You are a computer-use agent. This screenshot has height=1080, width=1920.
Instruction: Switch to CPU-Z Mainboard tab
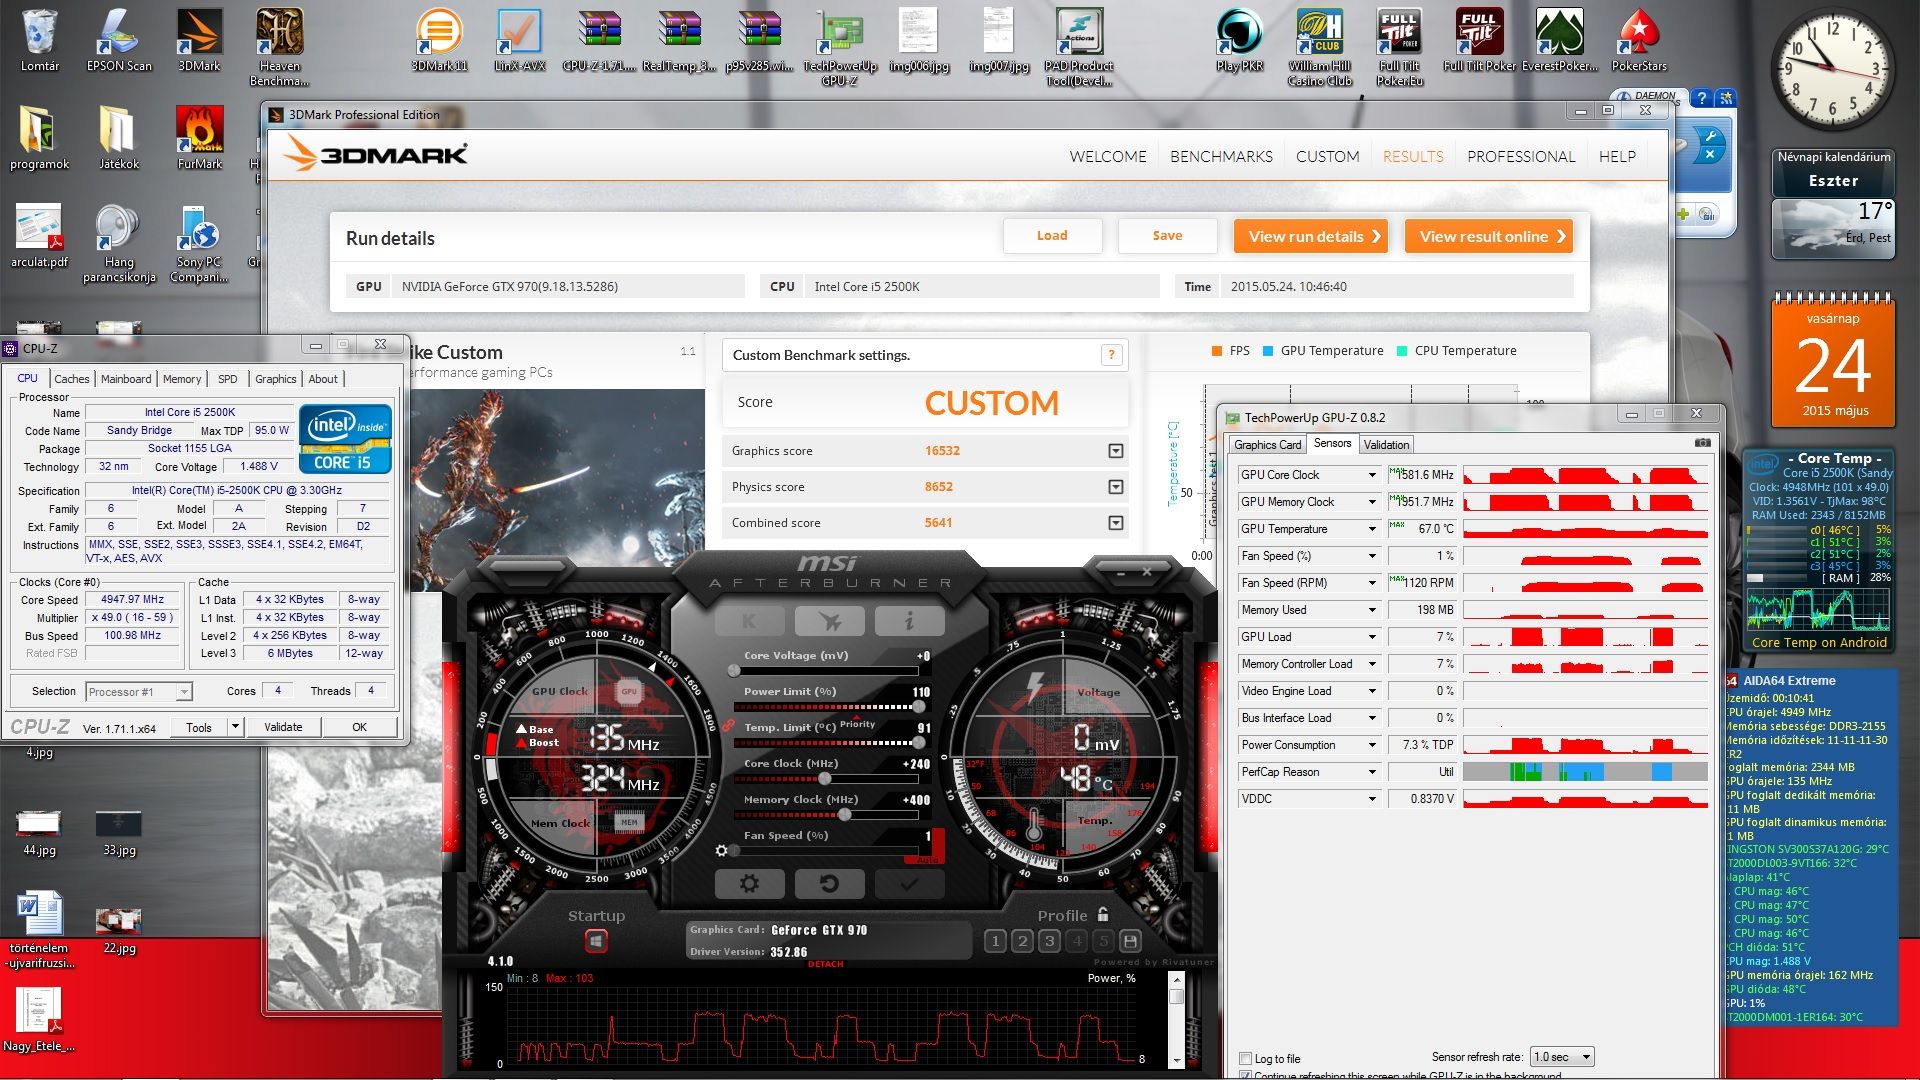(126, 379)
